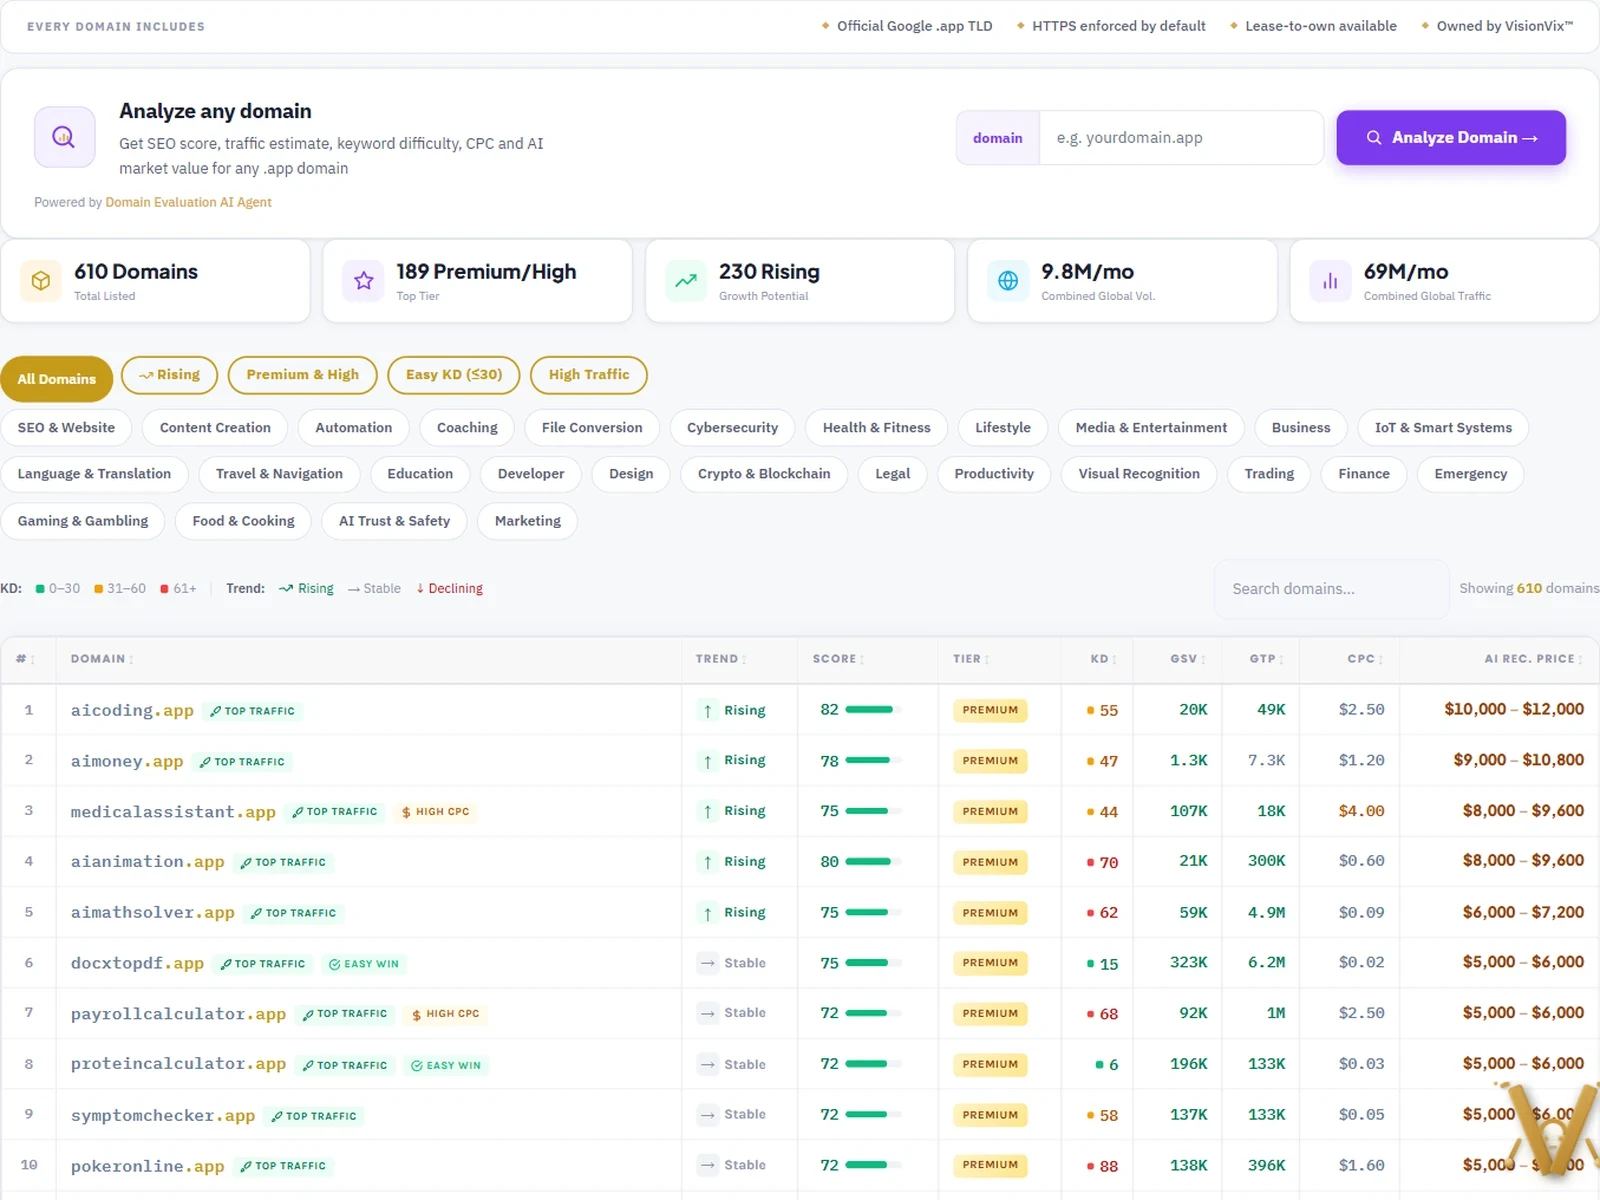Click the yourdomain.app input field
The height and width of the screenshot is (1200, 1600).
pos(1182,138)
